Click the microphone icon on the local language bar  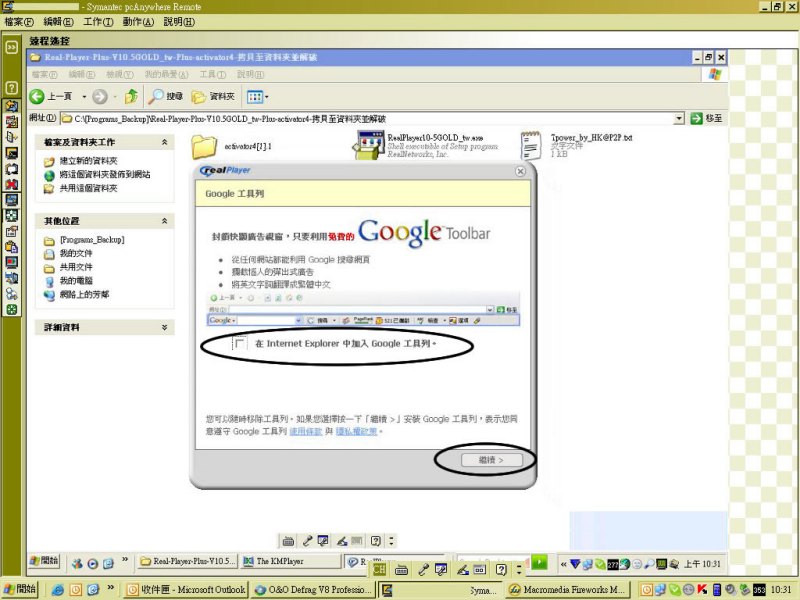(423, 569)
